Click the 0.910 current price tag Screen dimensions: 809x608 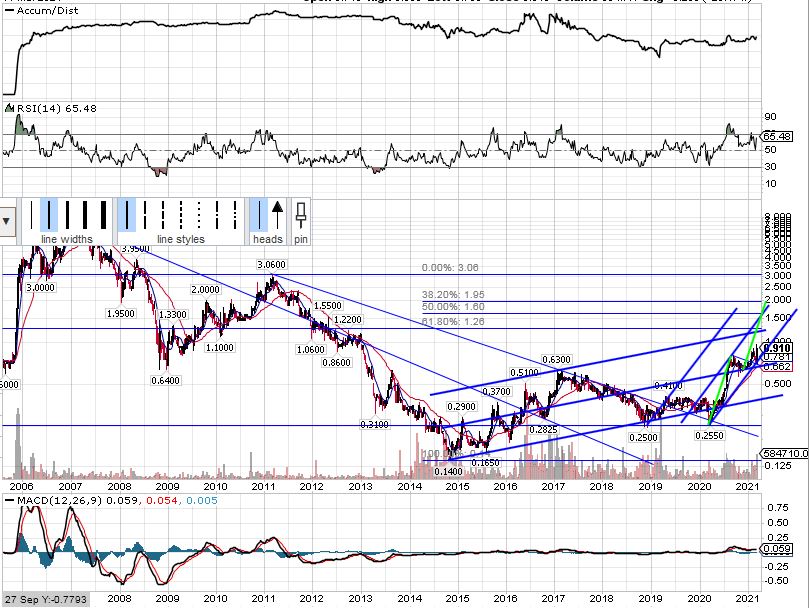coord(777,348)
